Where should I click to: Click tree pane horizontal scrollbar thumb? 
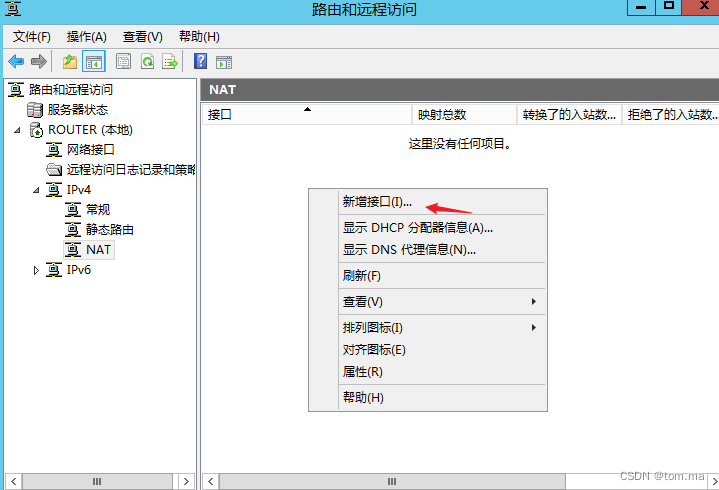97,482
